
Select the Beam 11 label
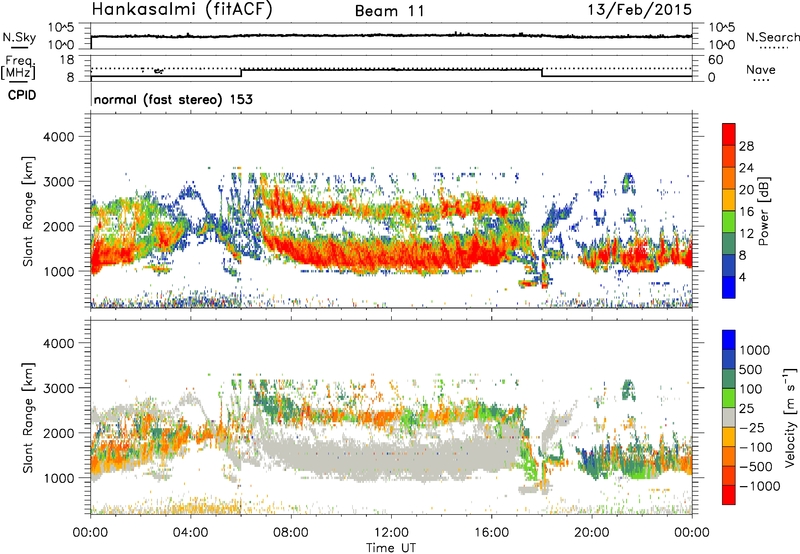click(390, 11)
